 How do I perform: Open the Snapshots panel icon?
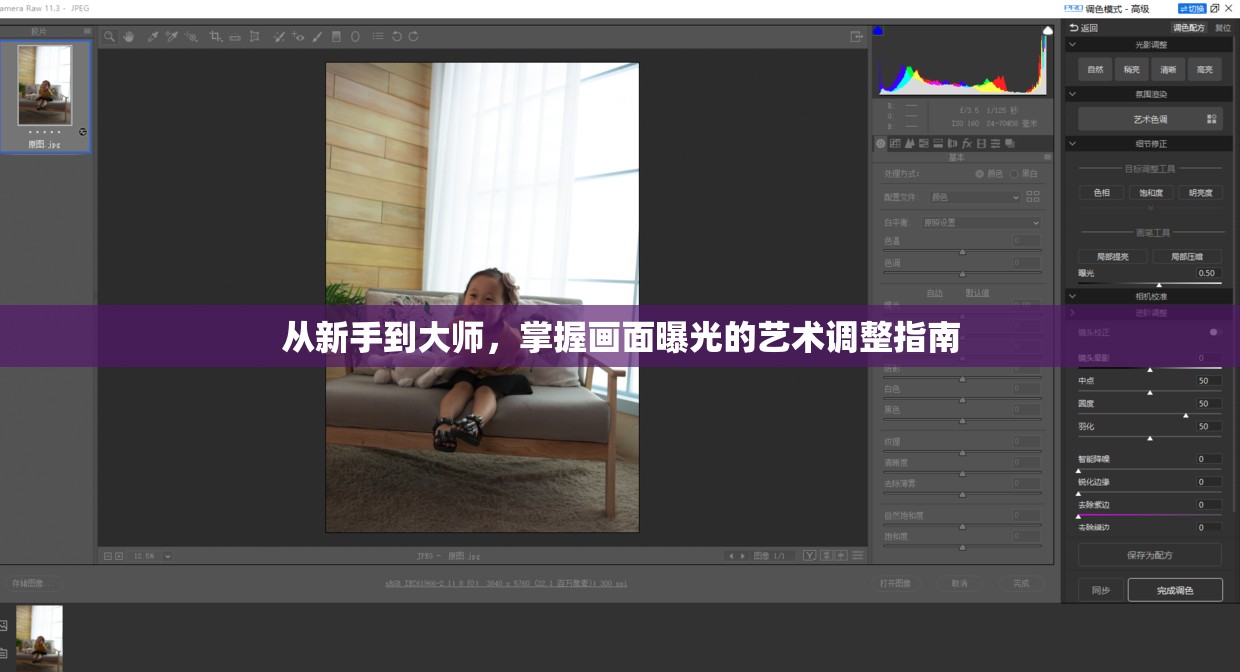(x=1010, y=144)
